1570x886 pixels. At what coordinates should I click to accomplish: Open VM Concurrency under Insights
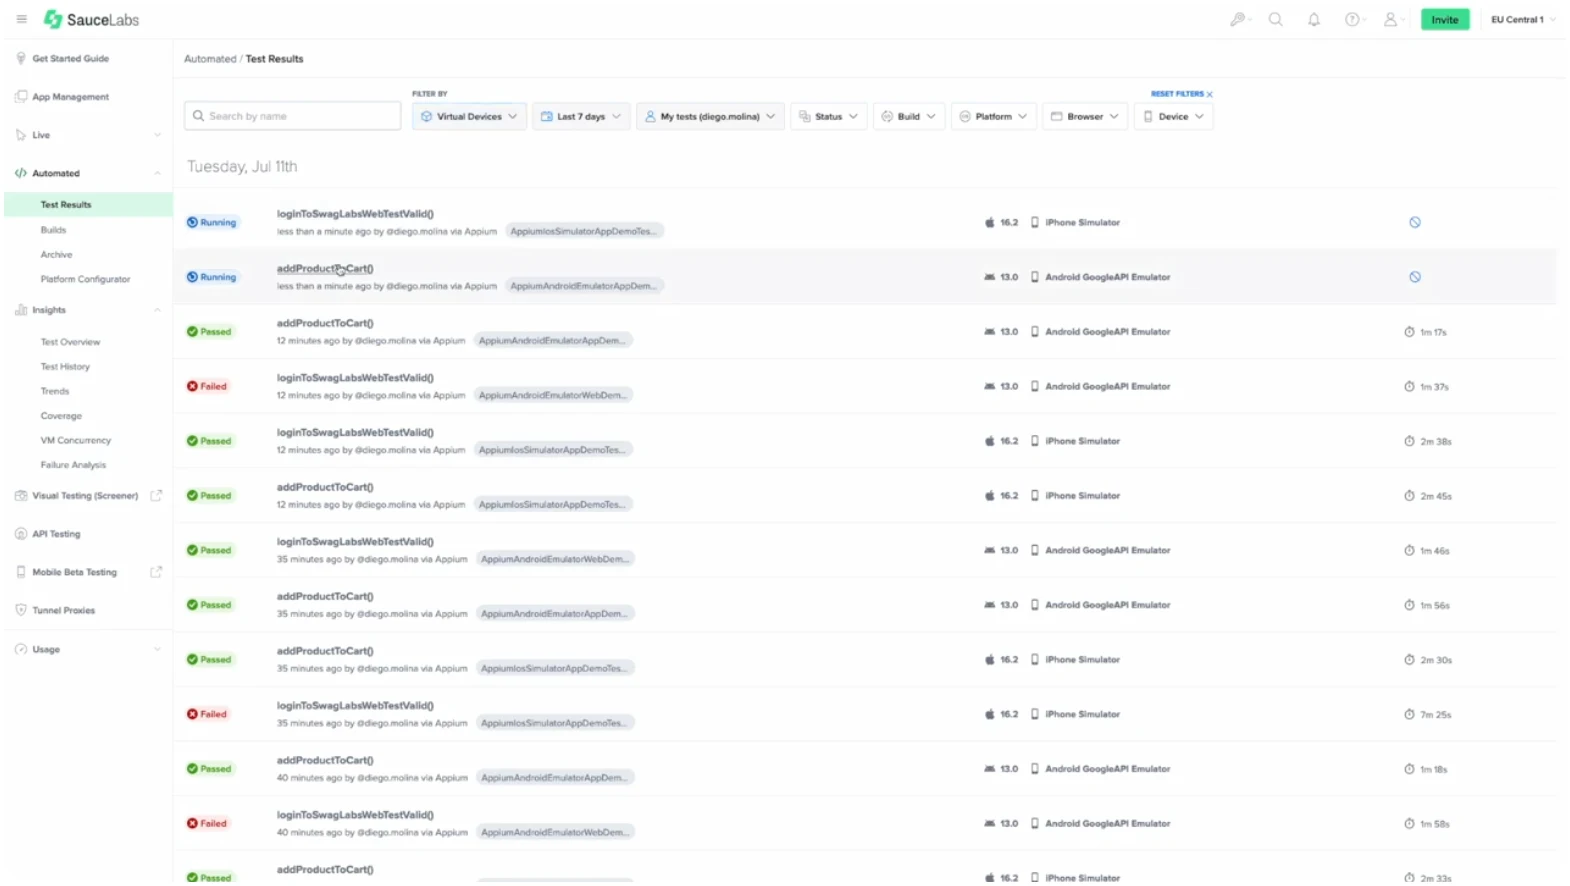point(76,441)
